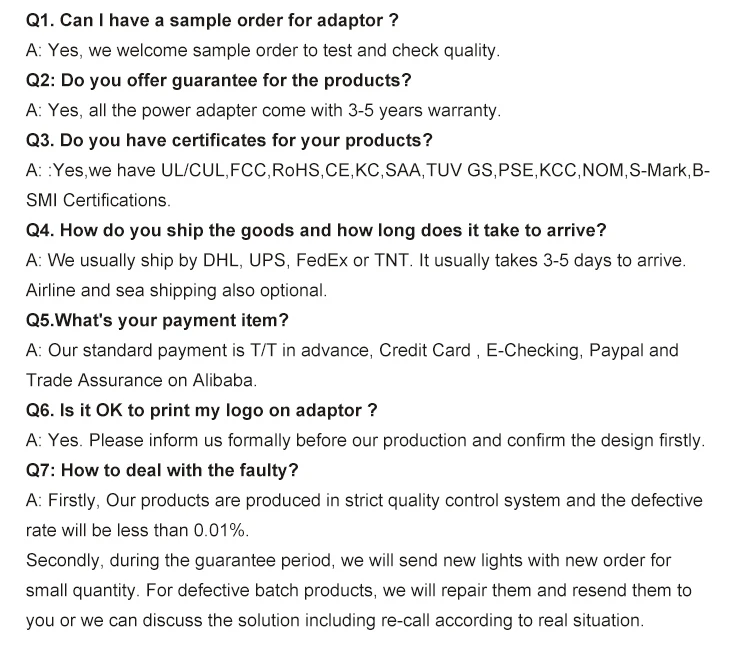Click the 'Secondly, during the guarantee period' line
The image size is (750, 663).
coord(348,560)
